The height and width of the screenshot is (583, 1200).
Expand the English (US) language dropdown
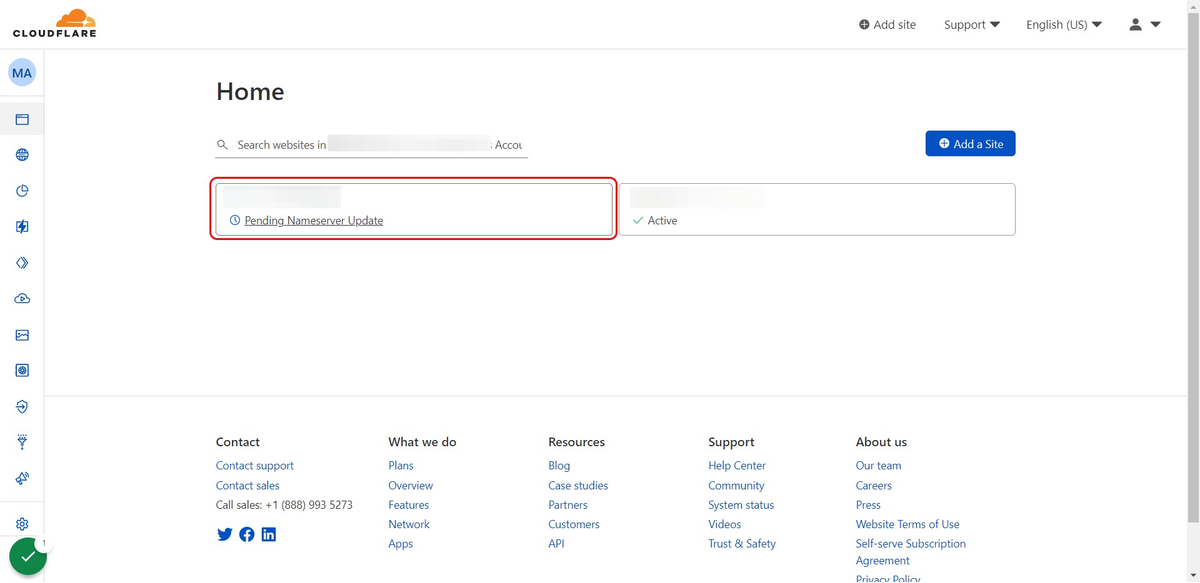tap(1063, 25)
